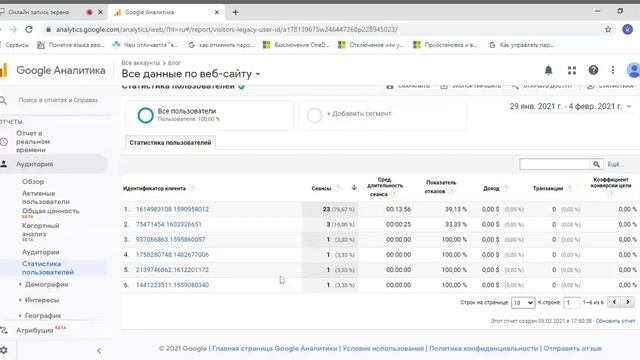Expand Демография in the sidebar
The width and height of the screenshot is (640, 360).
46,284
